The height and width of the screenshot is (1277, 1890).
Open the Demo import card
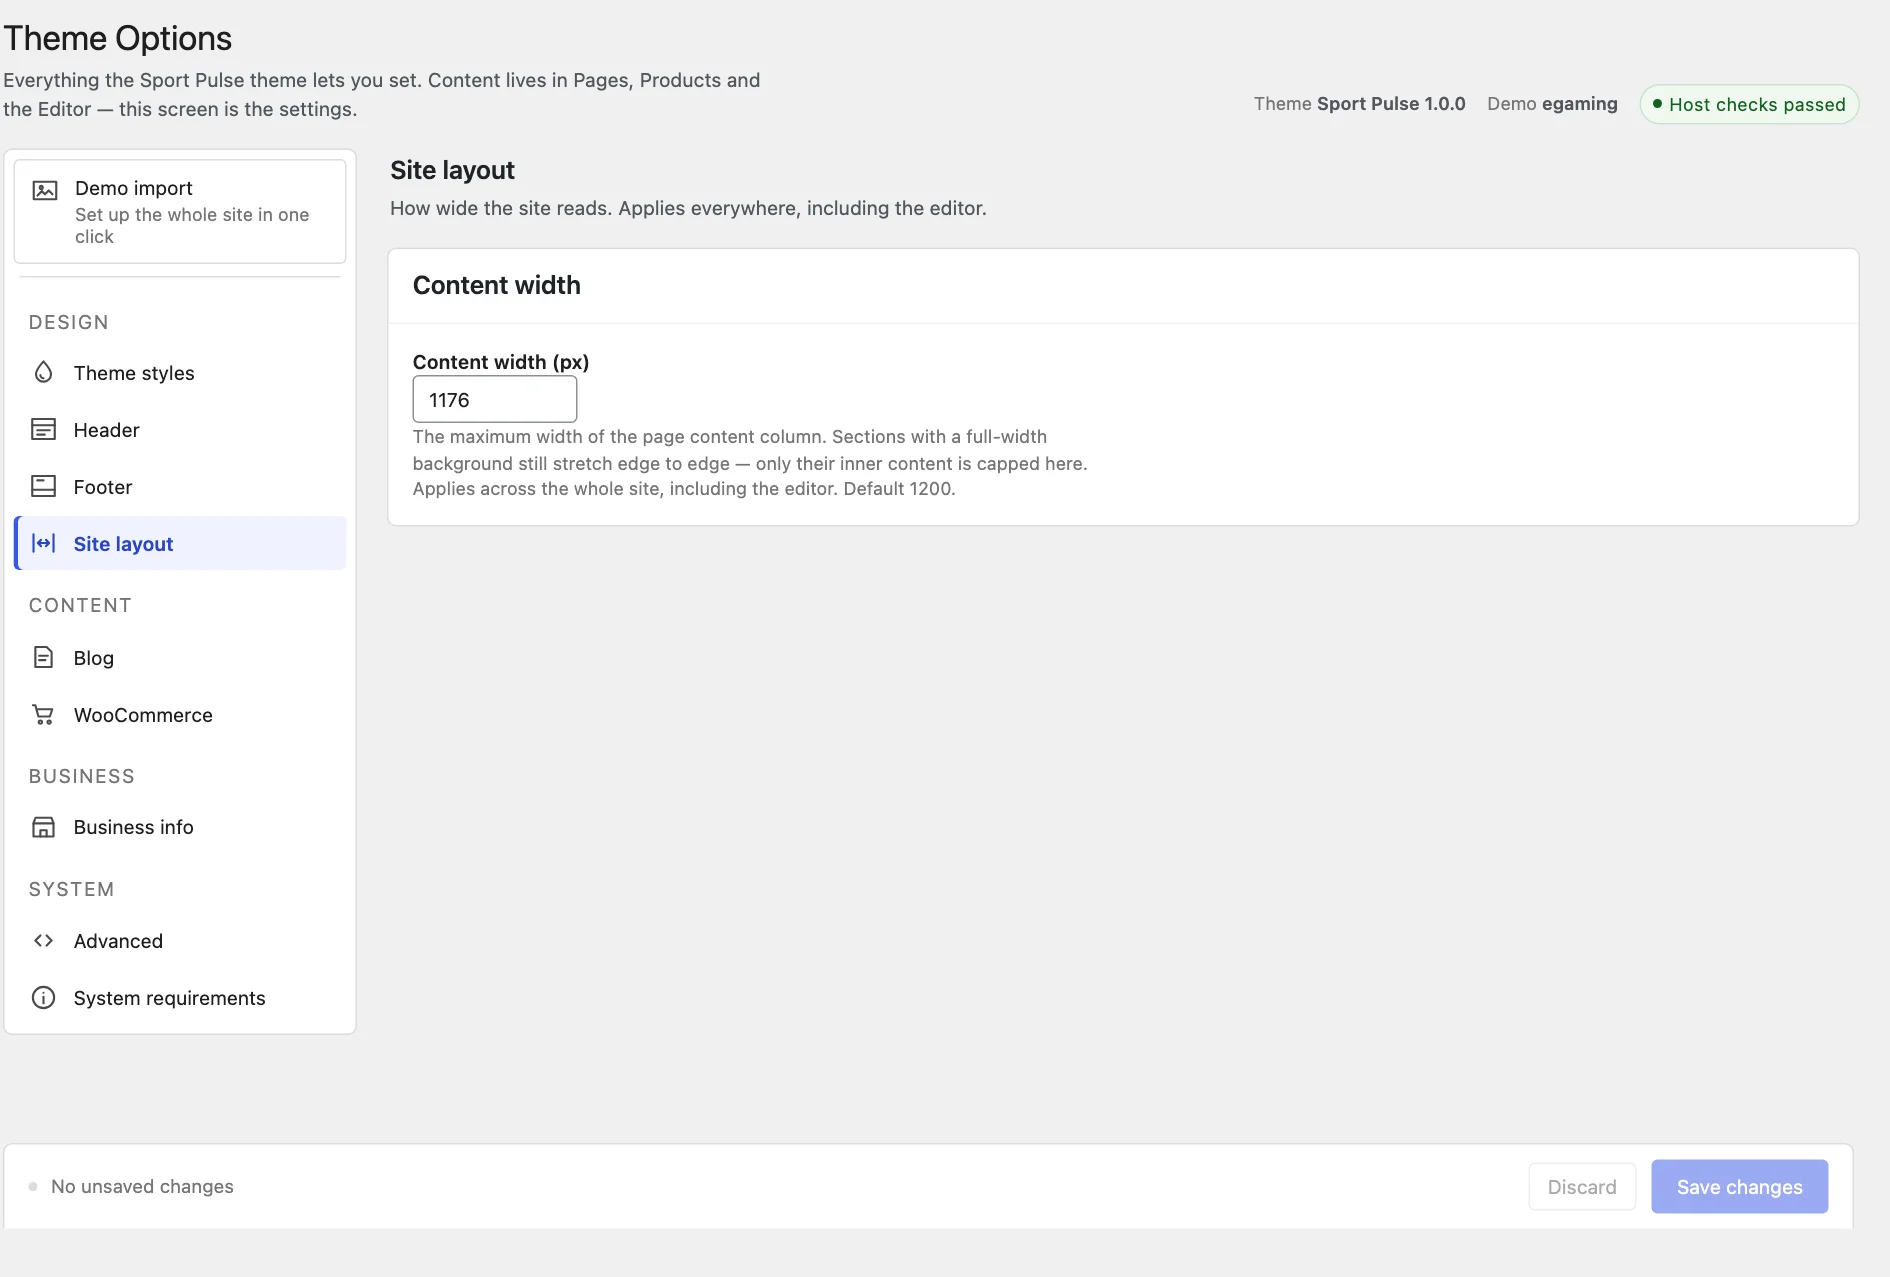[180, 212]
